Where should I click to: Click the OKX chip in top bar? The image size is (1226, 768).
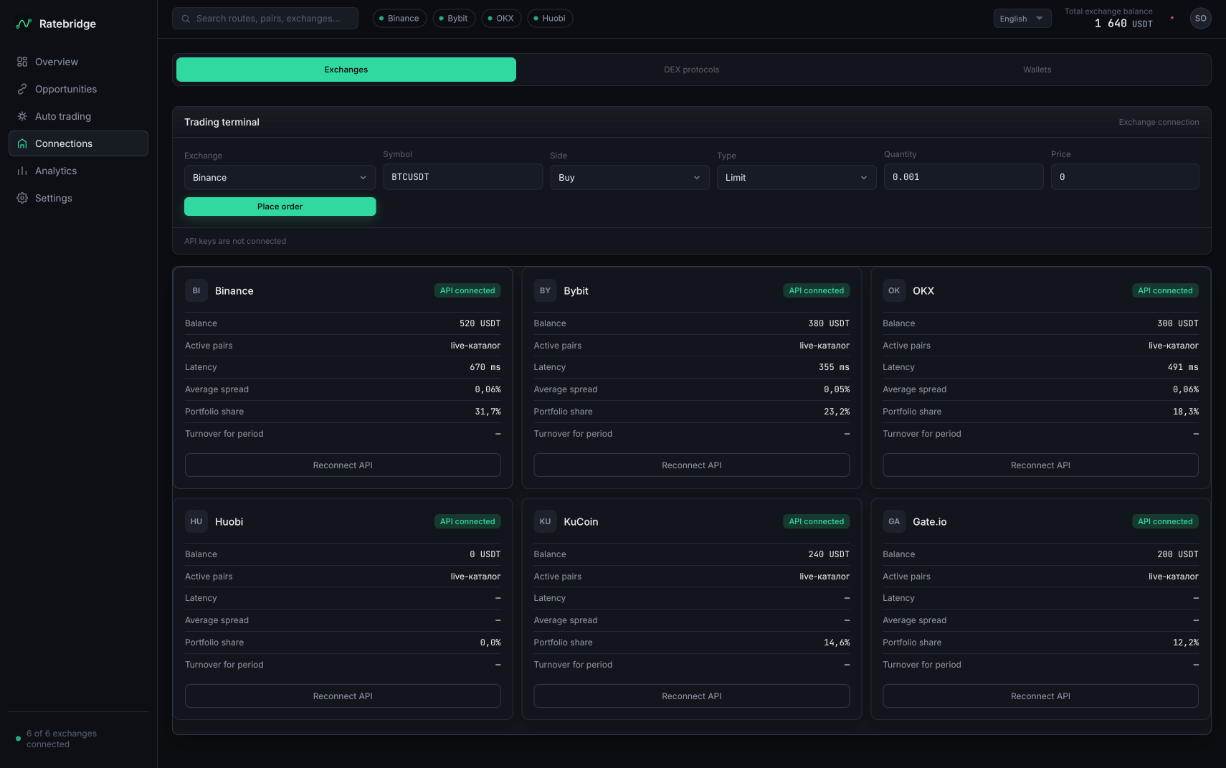point(501,18)
